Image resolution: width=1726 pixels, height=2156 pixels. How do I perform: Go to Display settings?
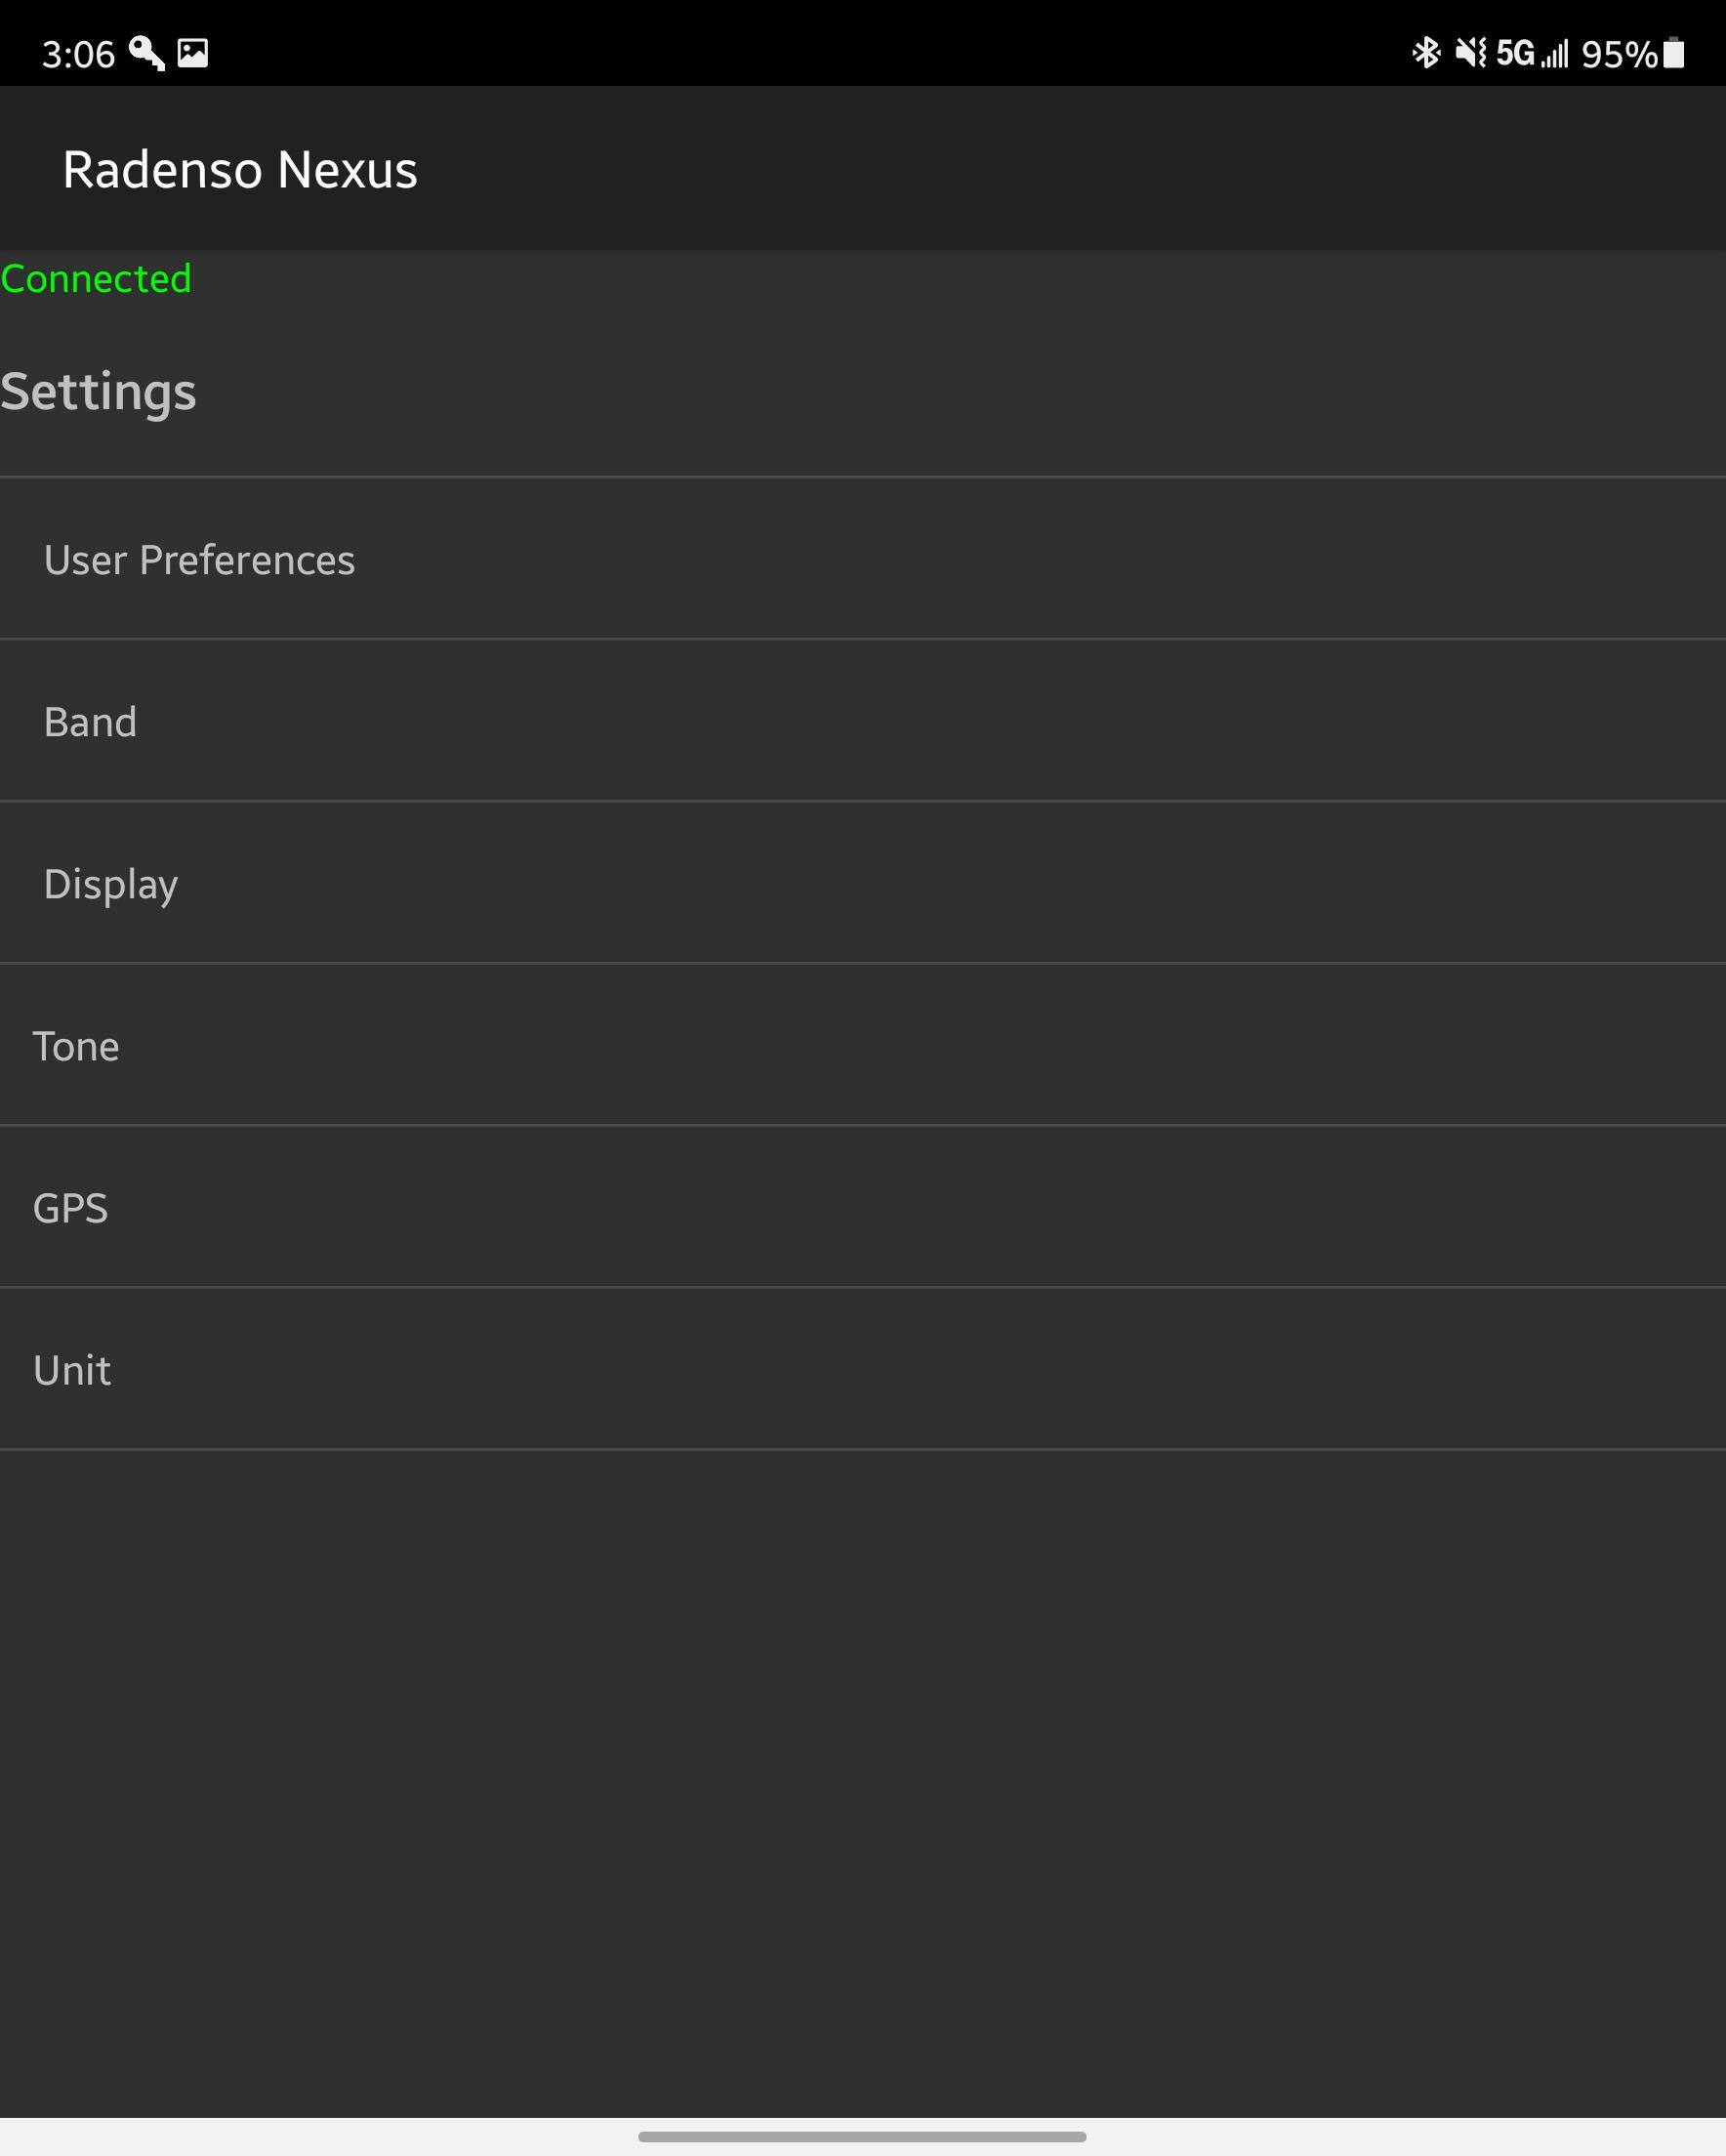pos(111,884)
